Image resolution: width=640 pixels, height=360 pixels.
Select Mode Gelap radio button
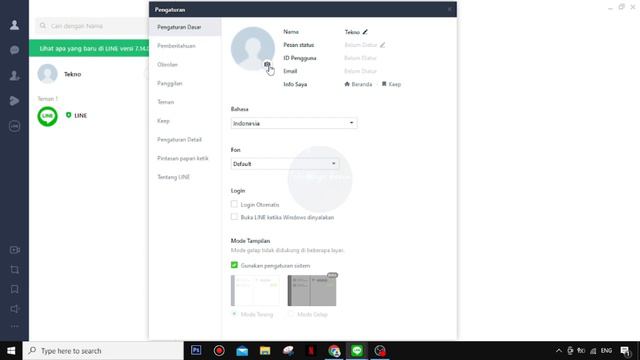tap(291, 314)
